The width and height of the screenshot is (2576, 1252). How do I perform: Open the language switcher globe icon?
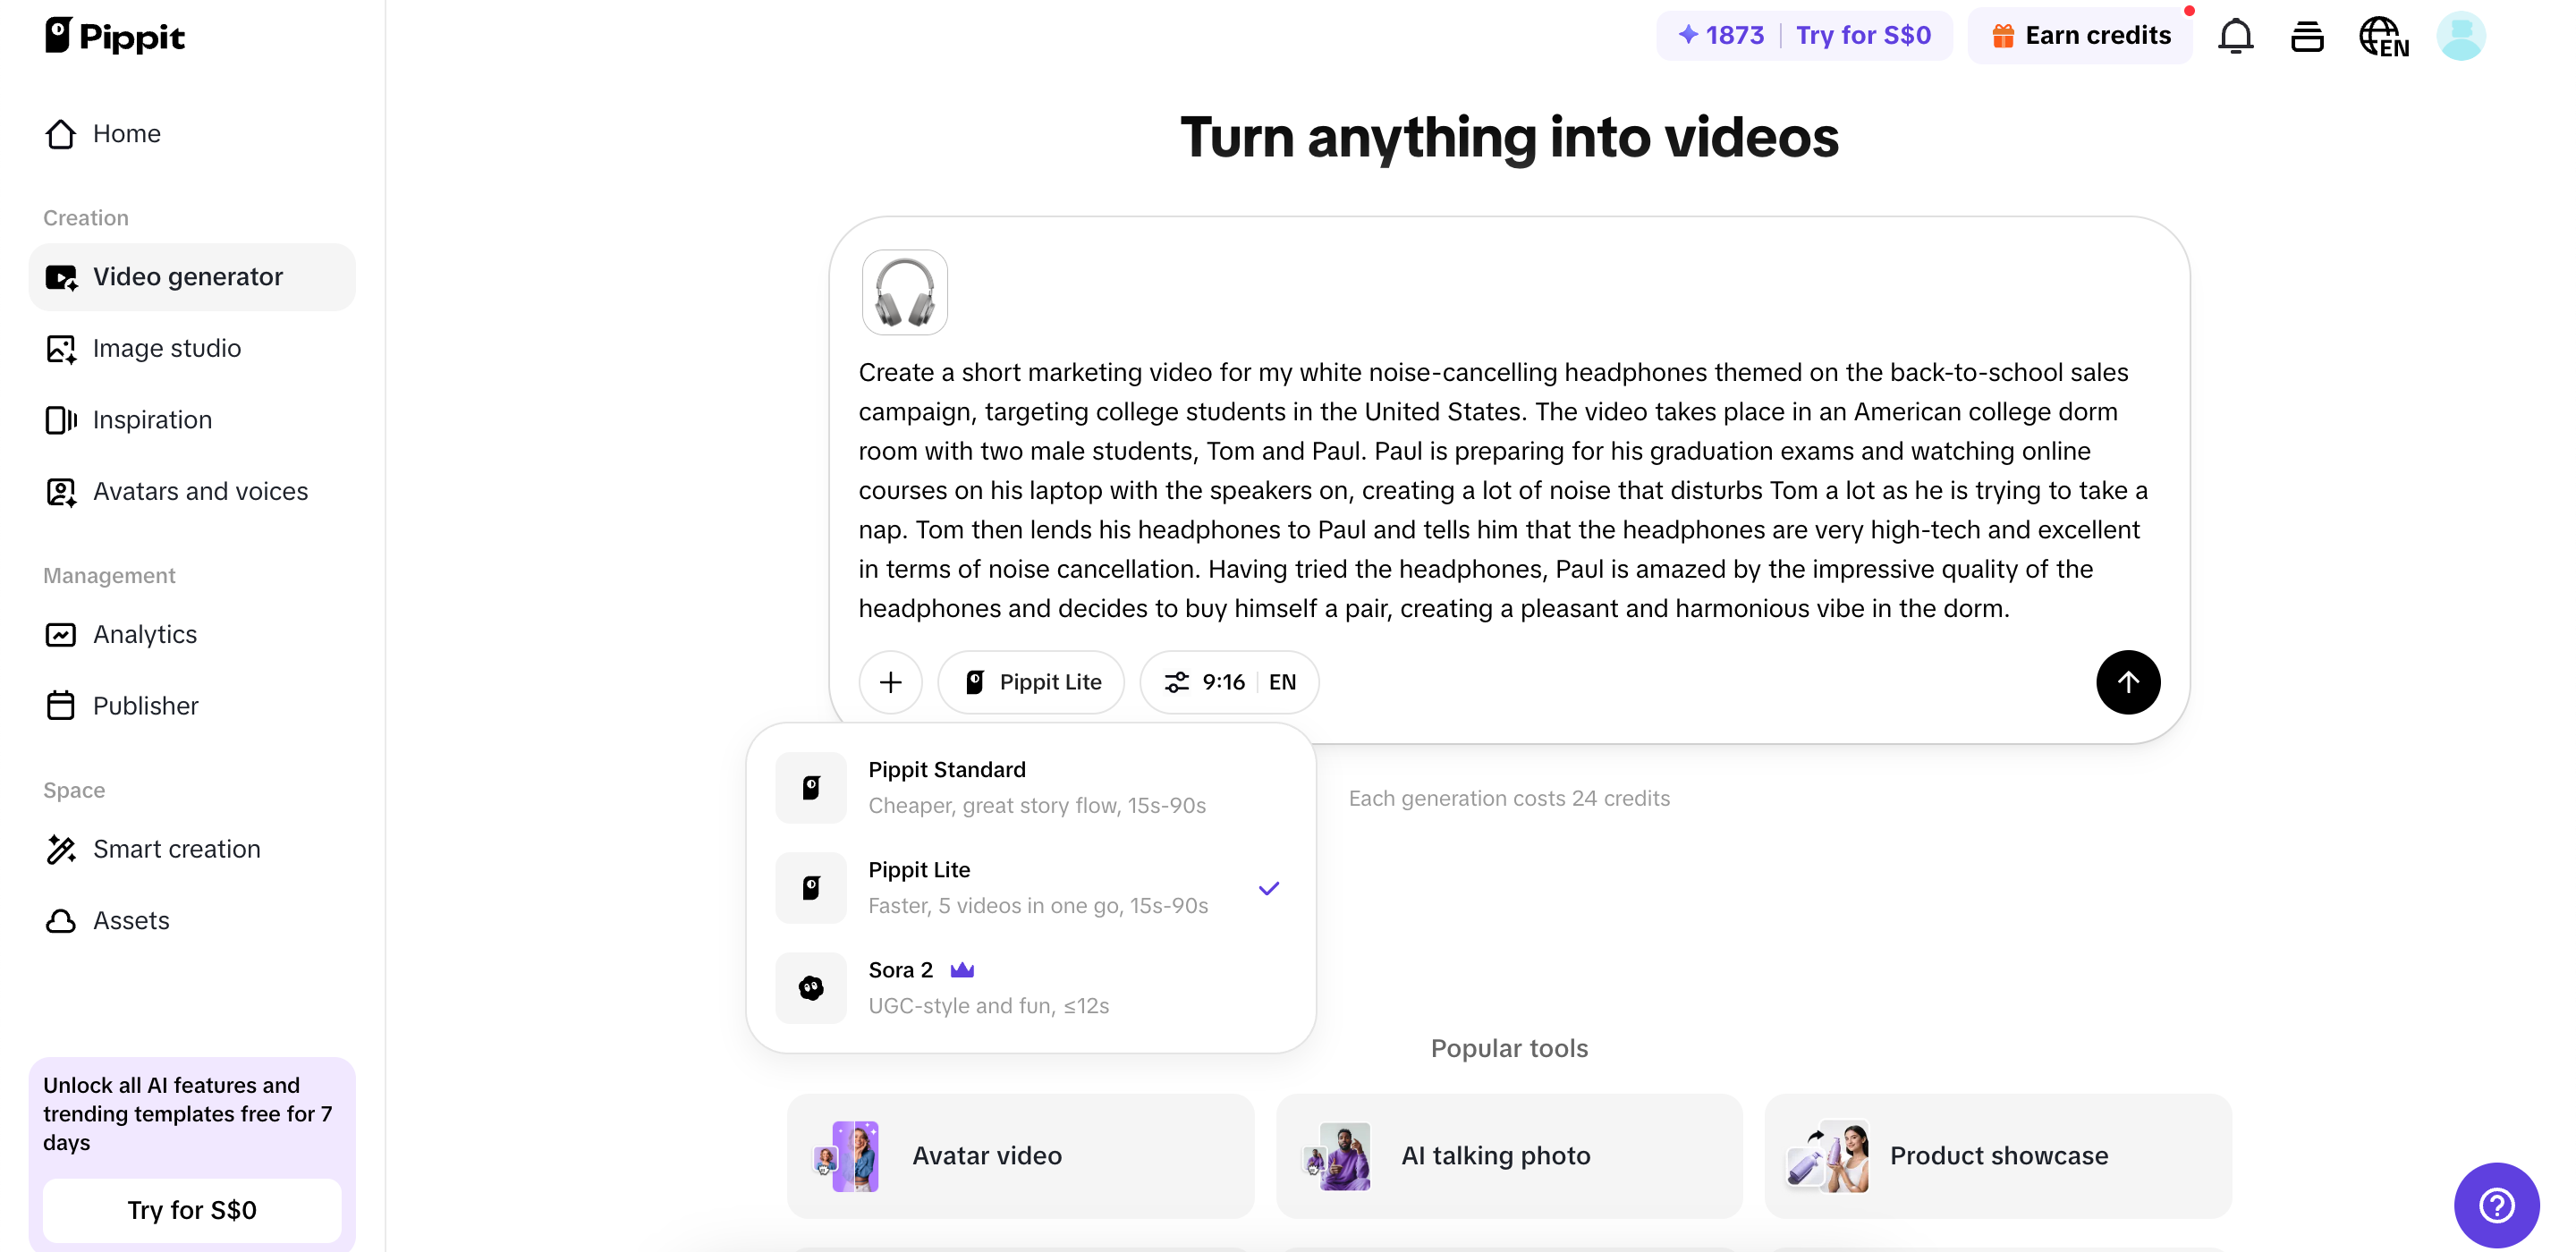pos(2383,35)
